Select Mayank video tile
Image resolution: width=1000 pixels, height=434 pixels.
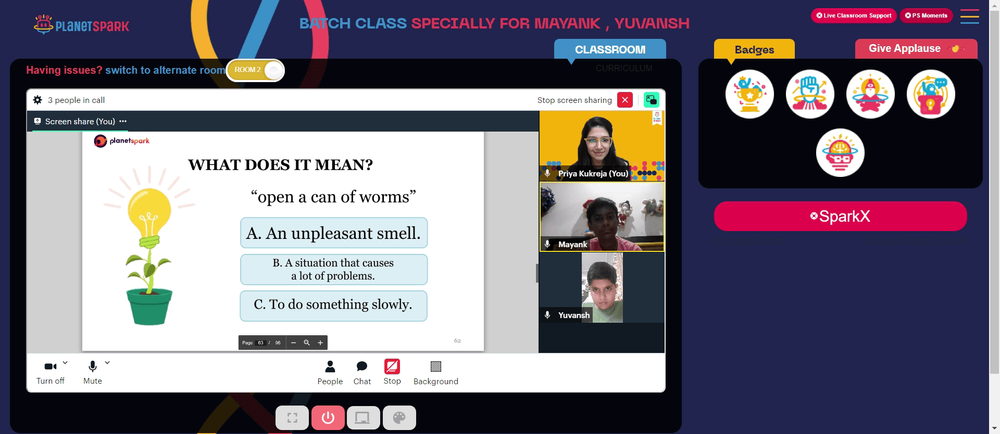[x=602, y=217]
